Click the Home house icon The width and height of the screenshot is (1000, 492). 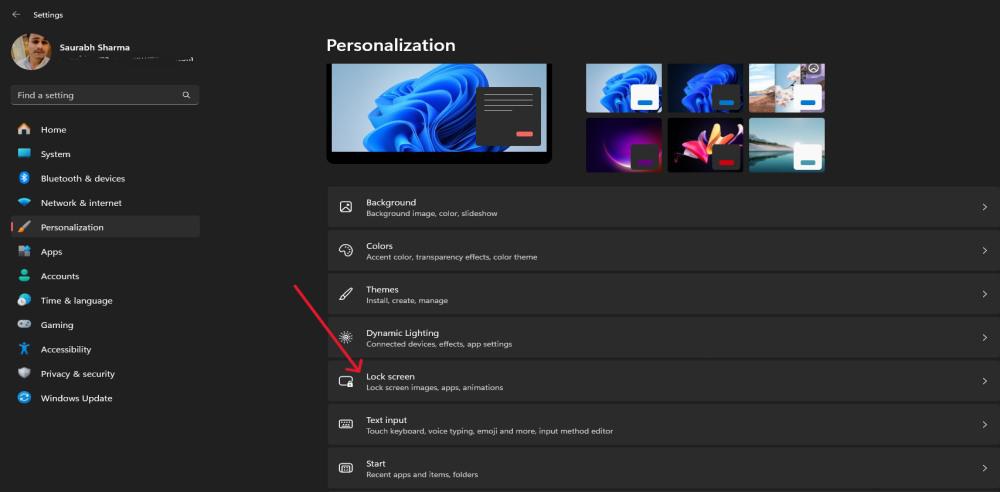click(x=24, y=130)
